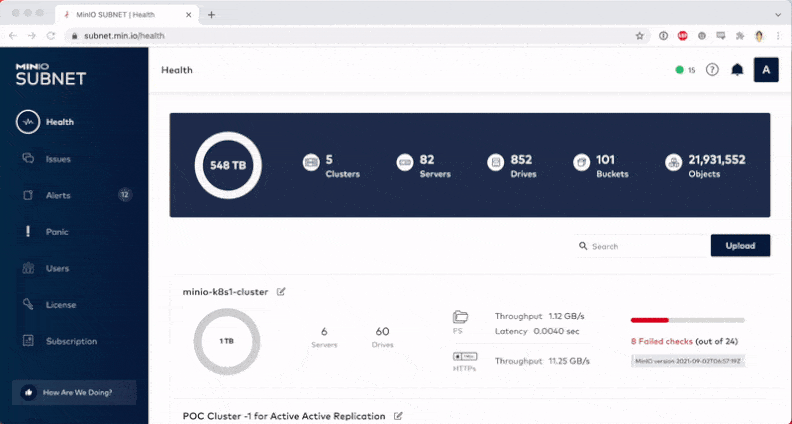Click the failed checks progress bar
The image size is (792, 424).
pos(687,321)
